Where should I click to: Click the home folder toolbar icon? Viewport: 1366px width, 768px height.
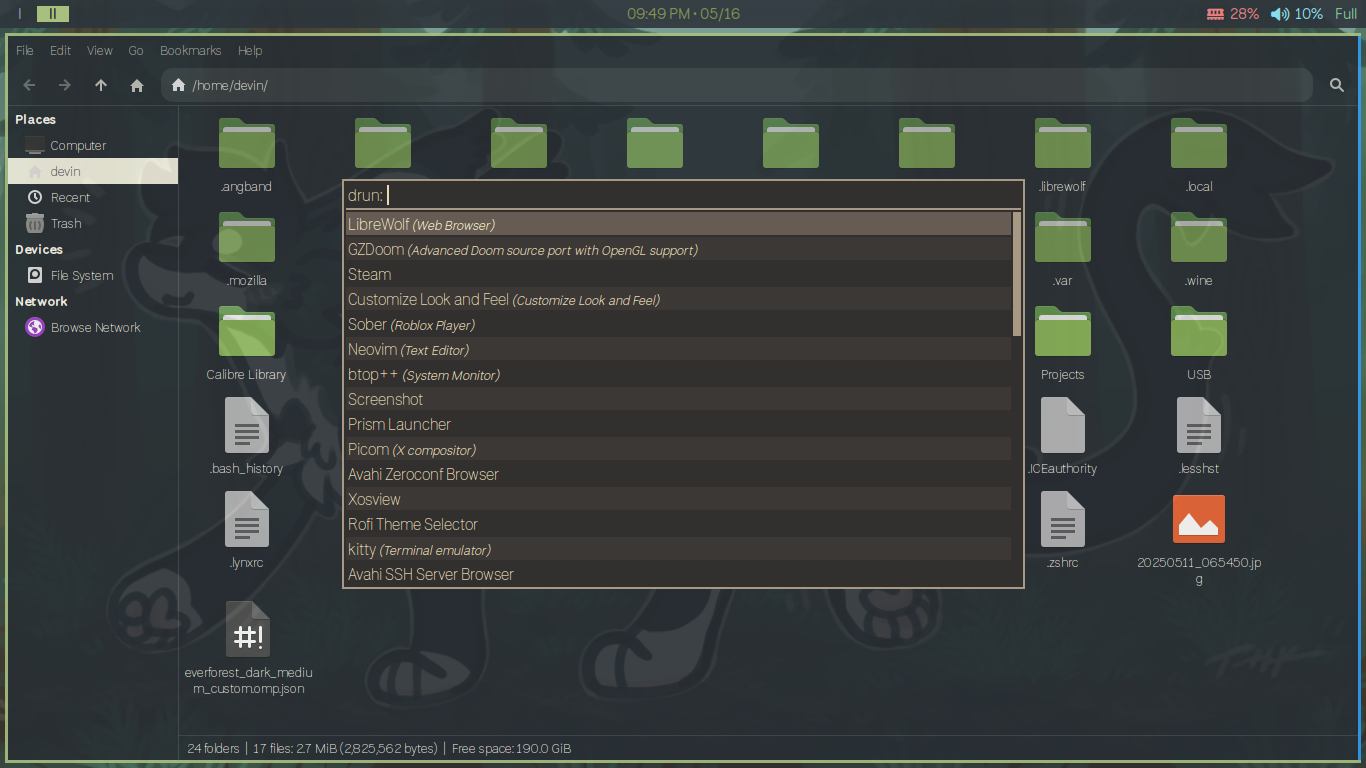pyautogui.click(x=137, y=86)
